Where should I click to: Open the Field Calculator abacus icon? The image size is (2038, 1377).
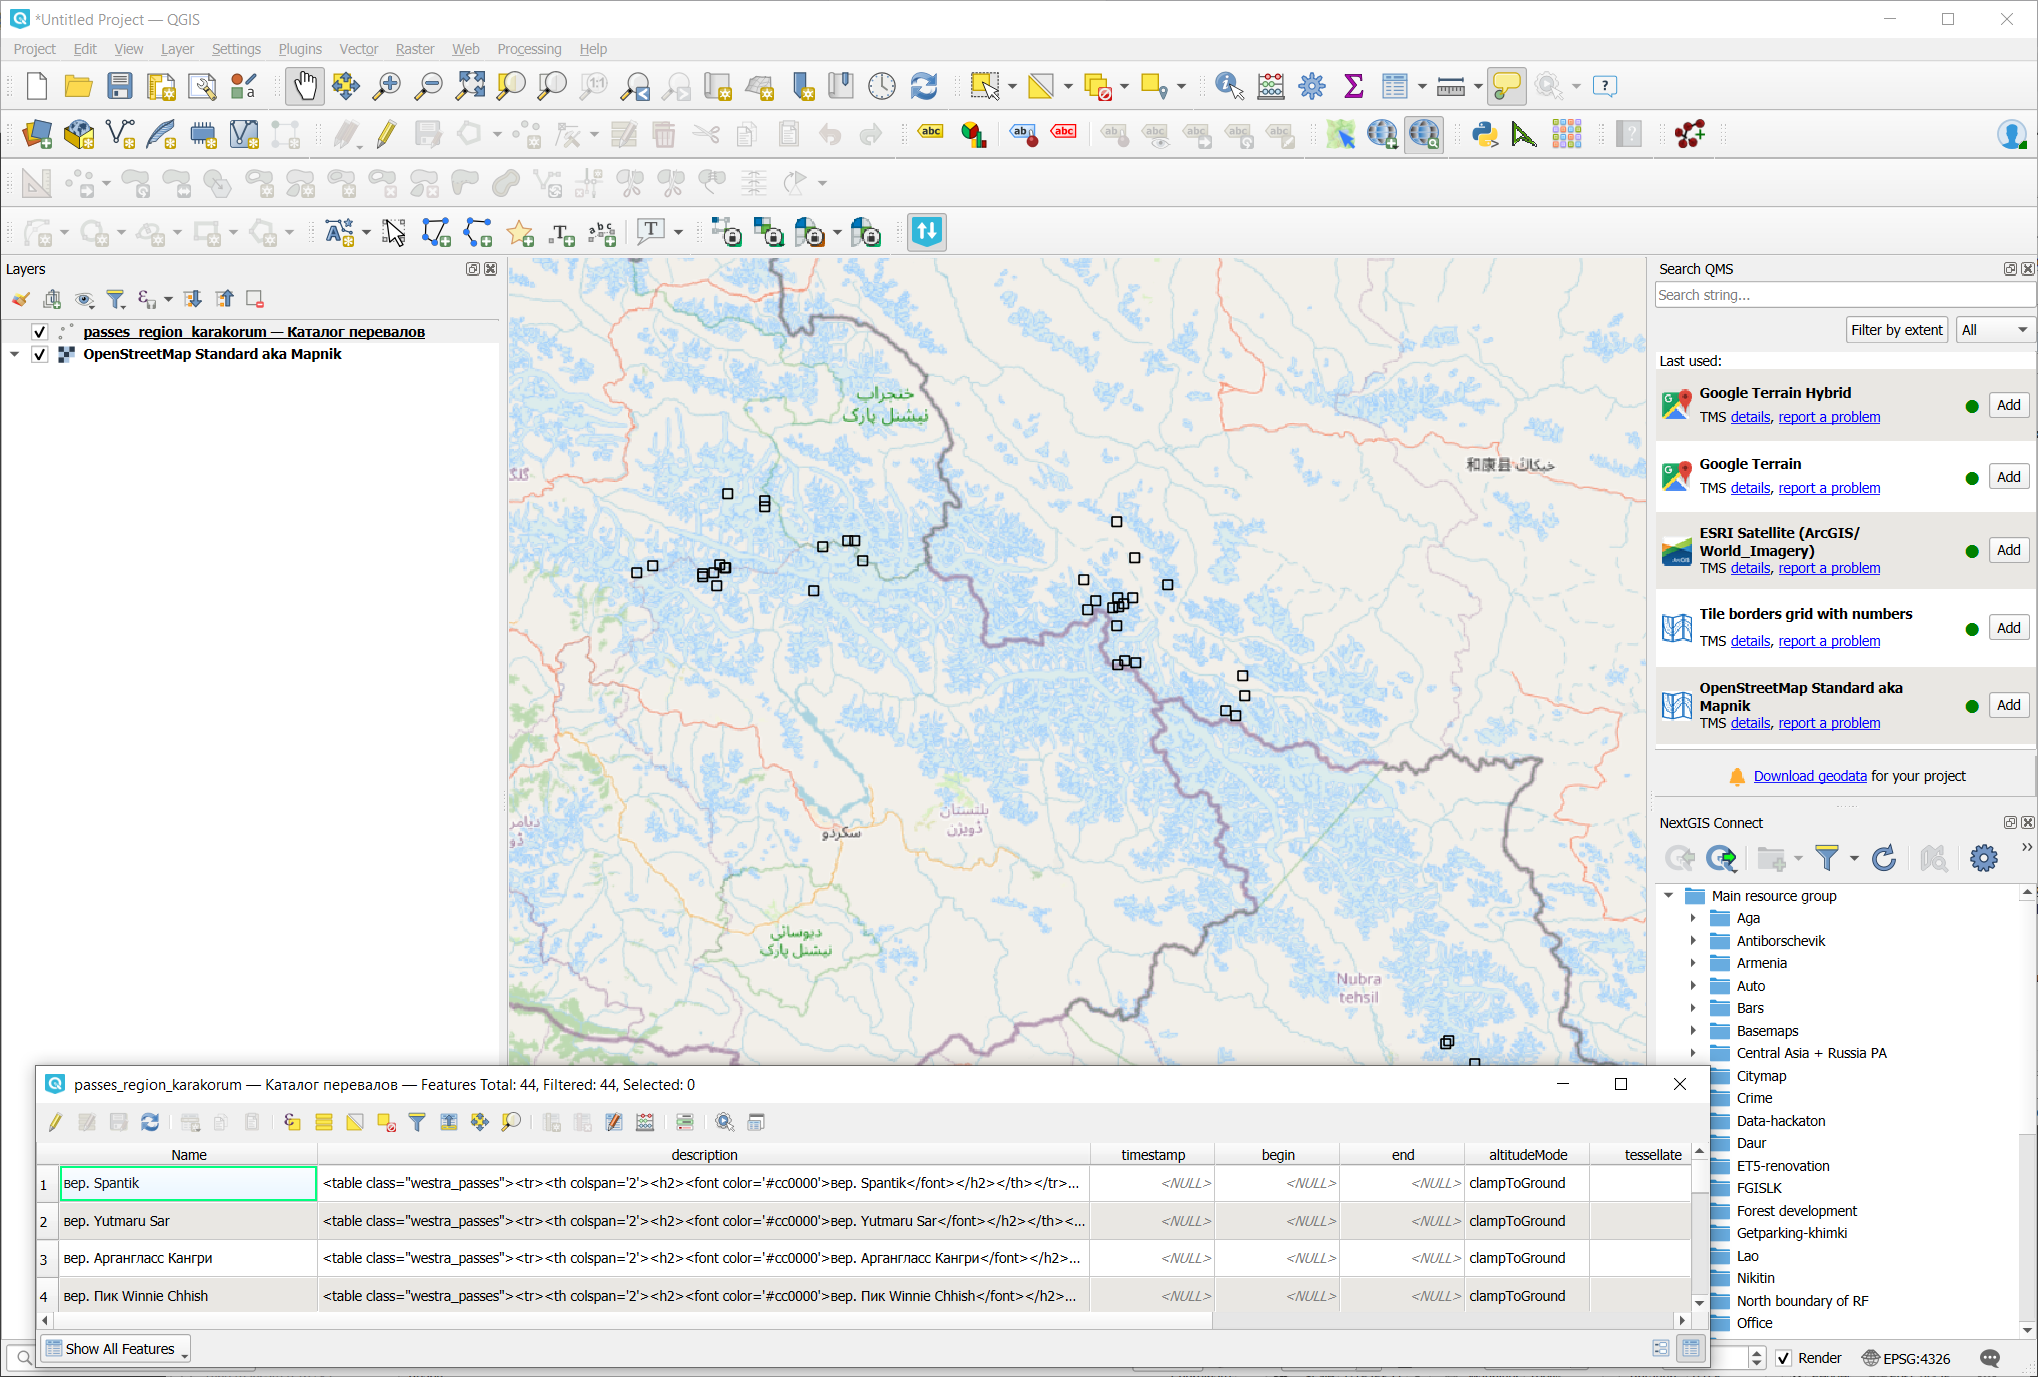(1271, 86)
